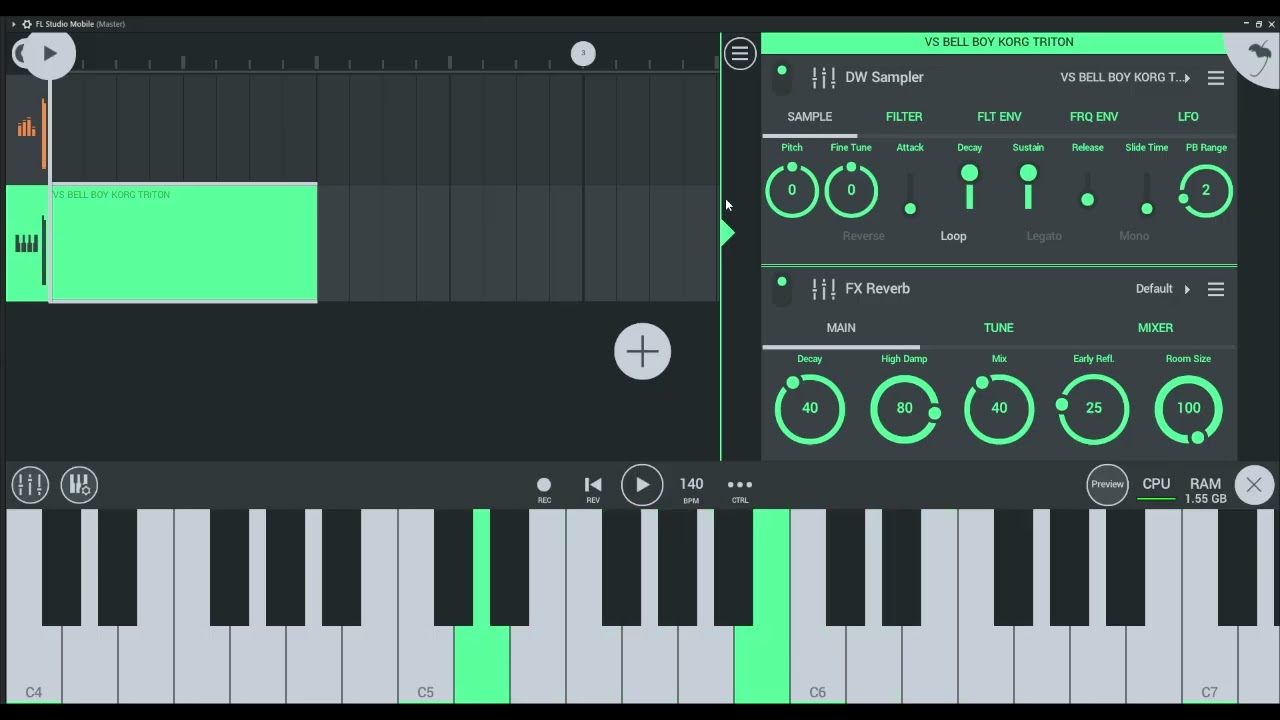The height and width of the screenshot is (720, 1280).
Task: Open the mixer icon in the bottom bar
Action: click(30, 485)
